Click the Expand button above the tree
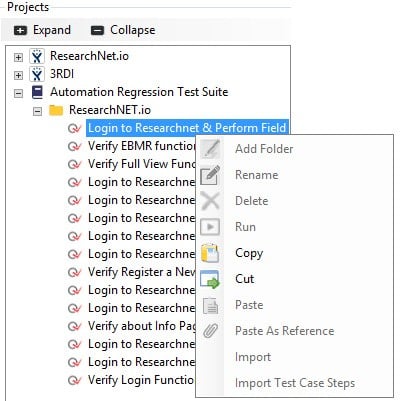Viewport: 400px width, 401px height. (x=42, y=30)
